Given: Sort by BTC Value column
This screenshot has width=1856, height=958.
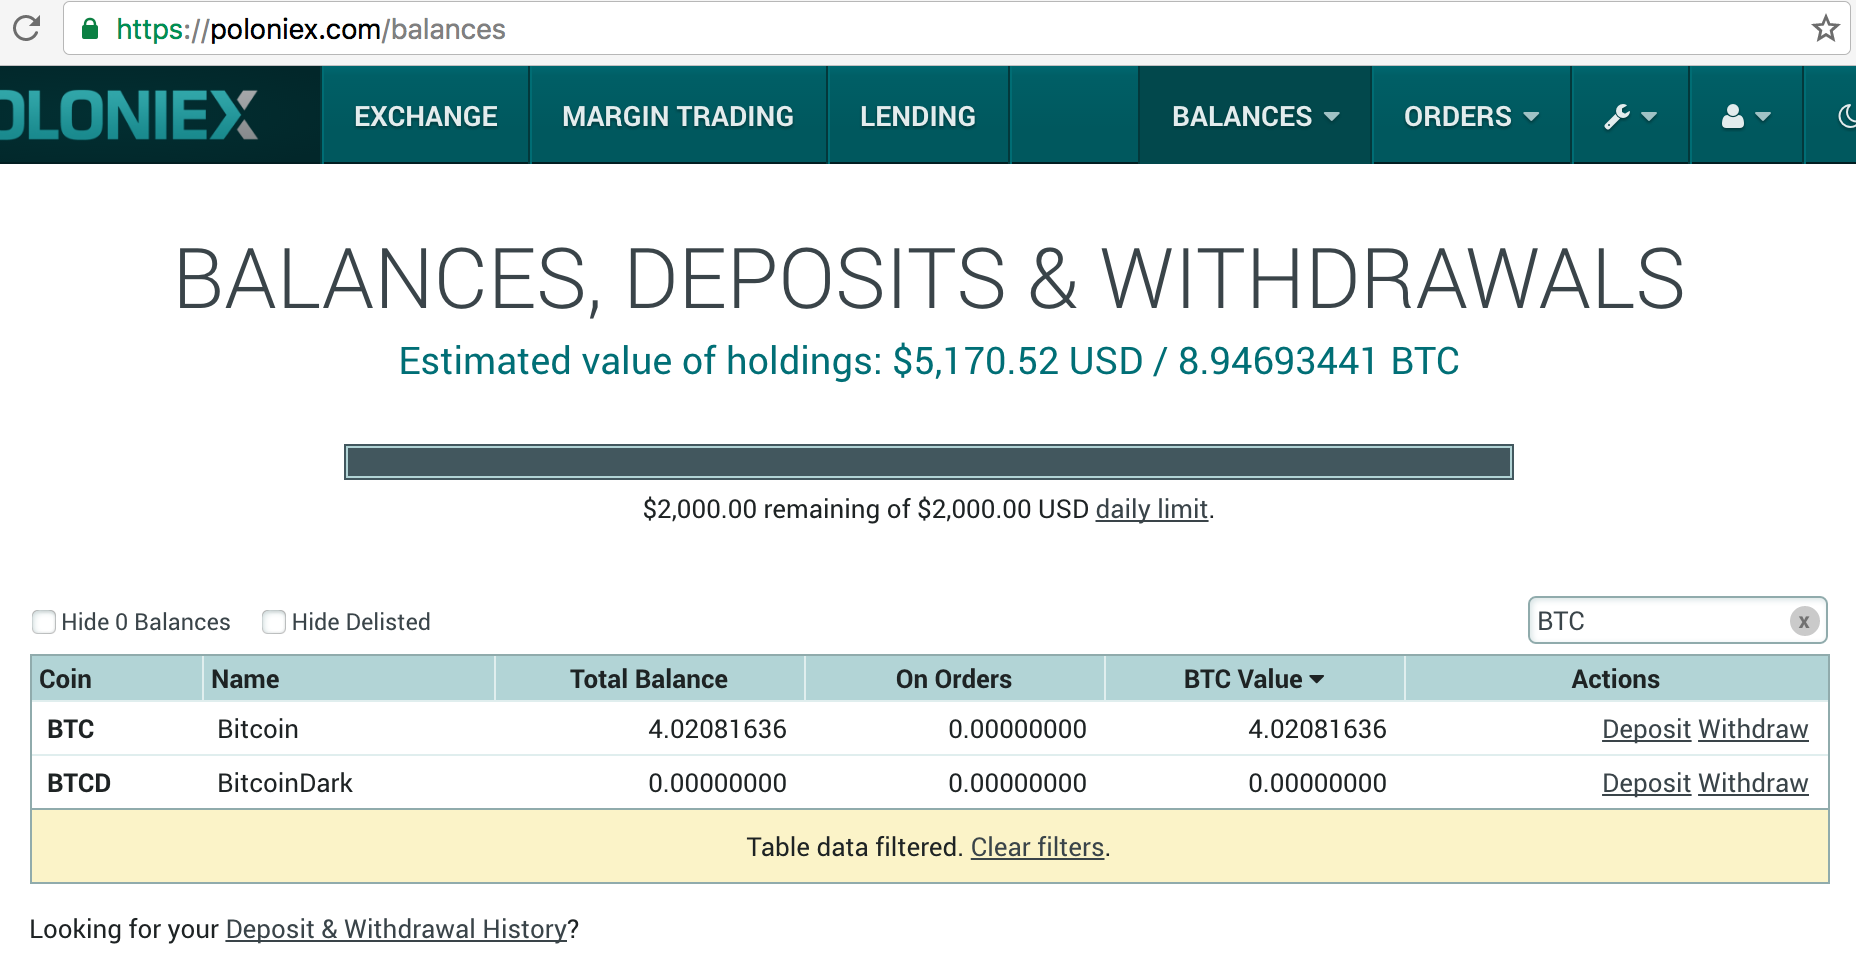Looking at the screenshot, I should [1254, 679].
